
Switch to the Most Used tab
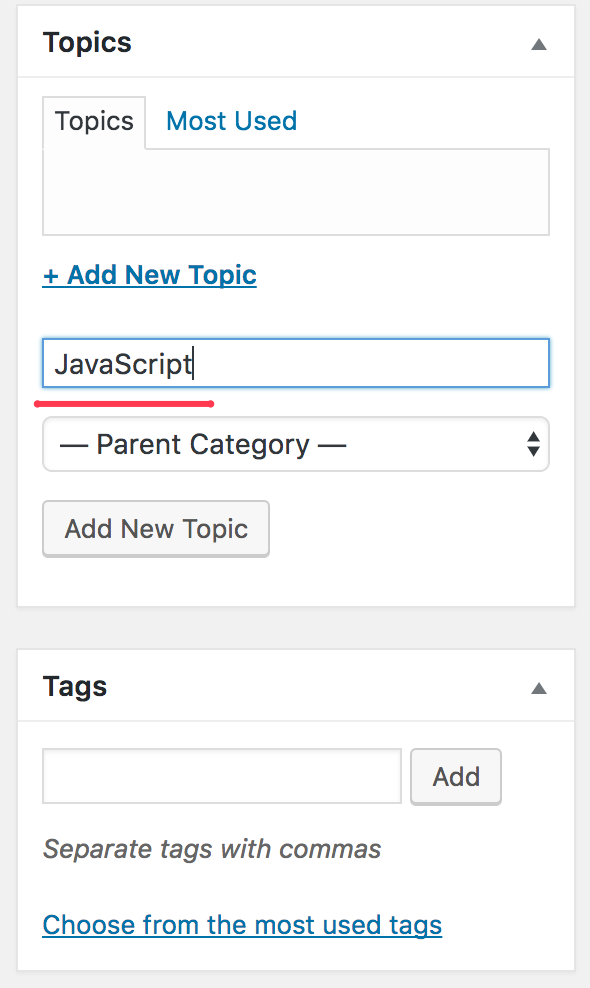(x=231, y=121)
